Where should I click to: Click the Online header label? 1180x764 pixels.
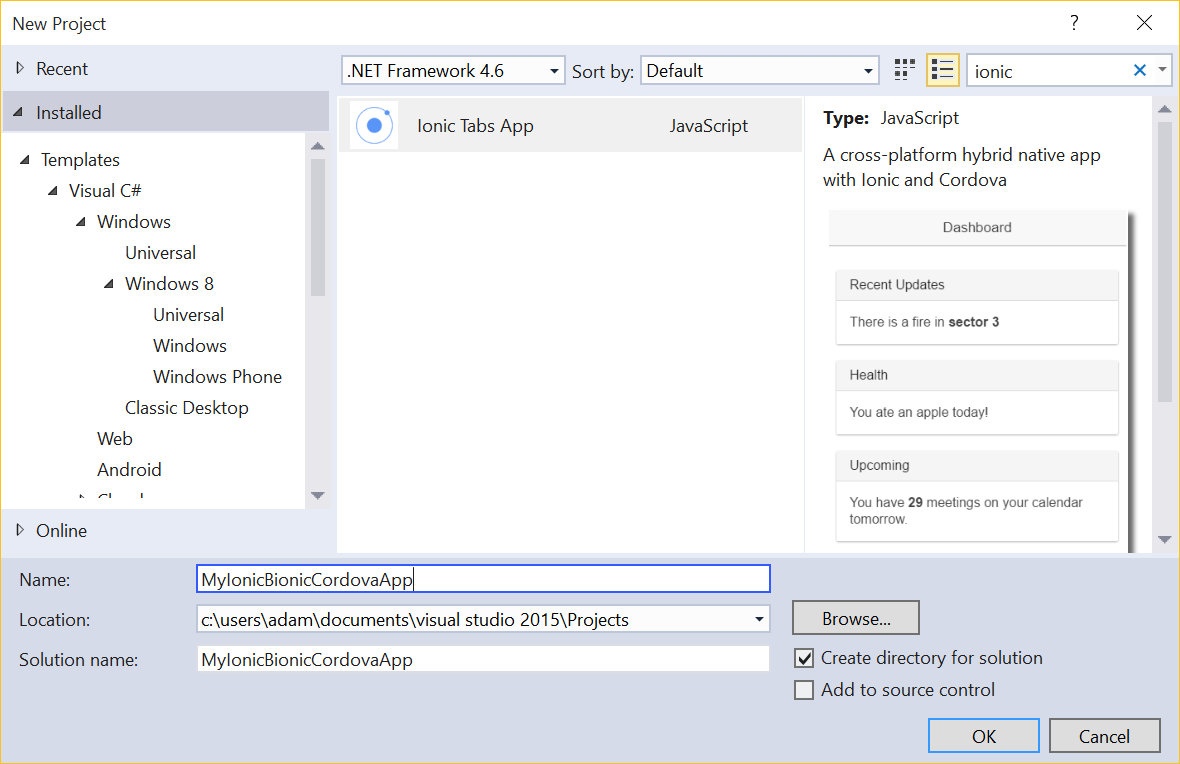[61, 531]
